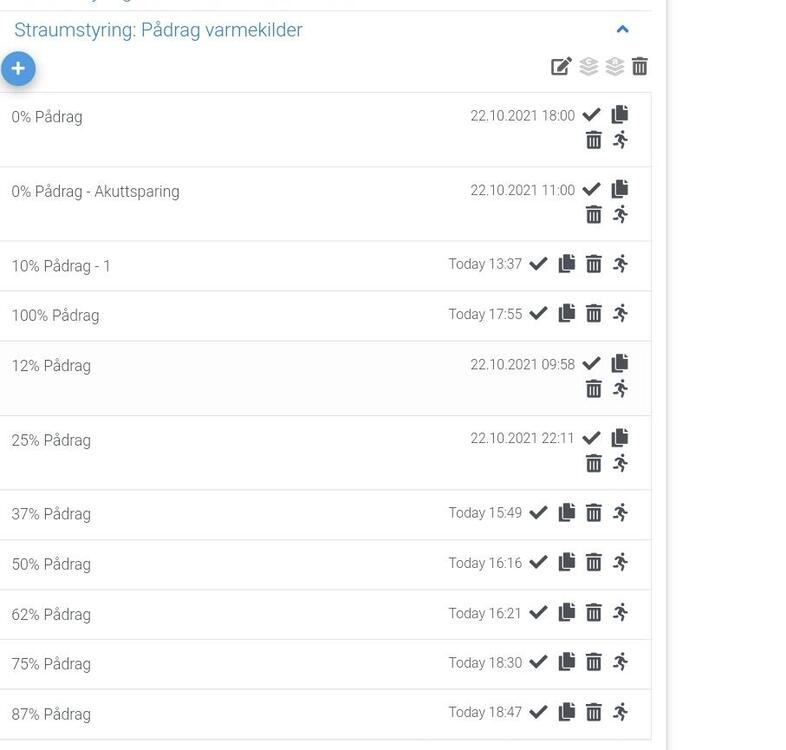Image resolution: width=786 pixels, height=750 pixels.
Task: Select the 100% Pådrag list item
Action: click(x=55, y=316)
